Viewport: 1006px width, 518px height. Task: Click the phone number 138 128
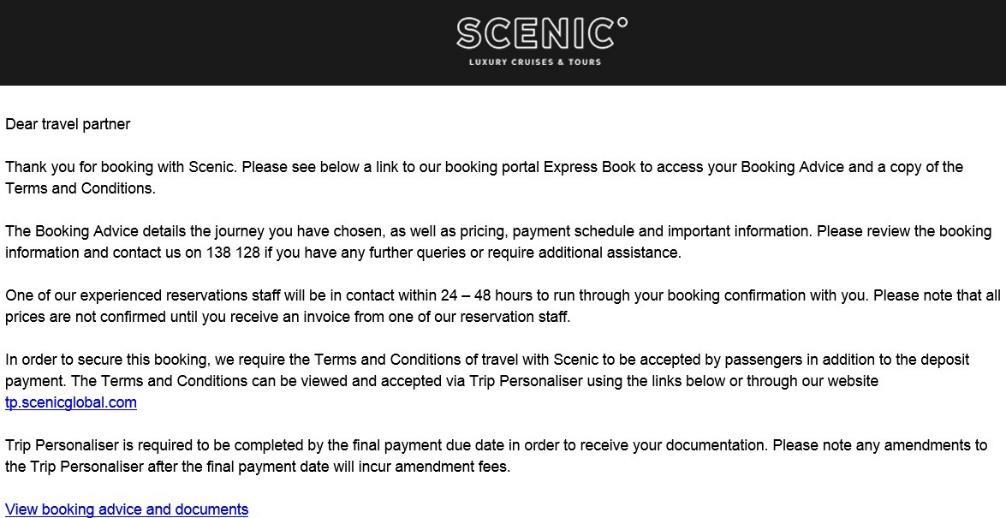pyautogui.click(x=233, y=252)
